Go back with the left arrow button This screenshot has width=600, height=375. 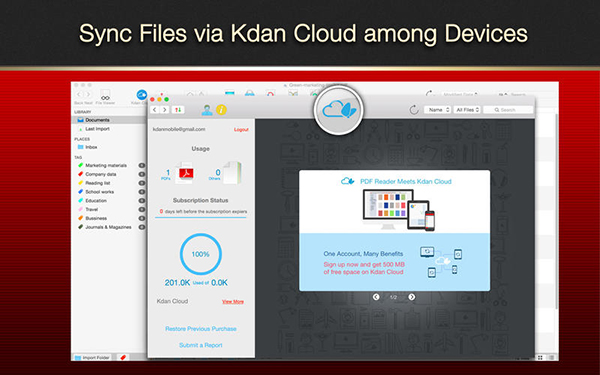[155, 110]
